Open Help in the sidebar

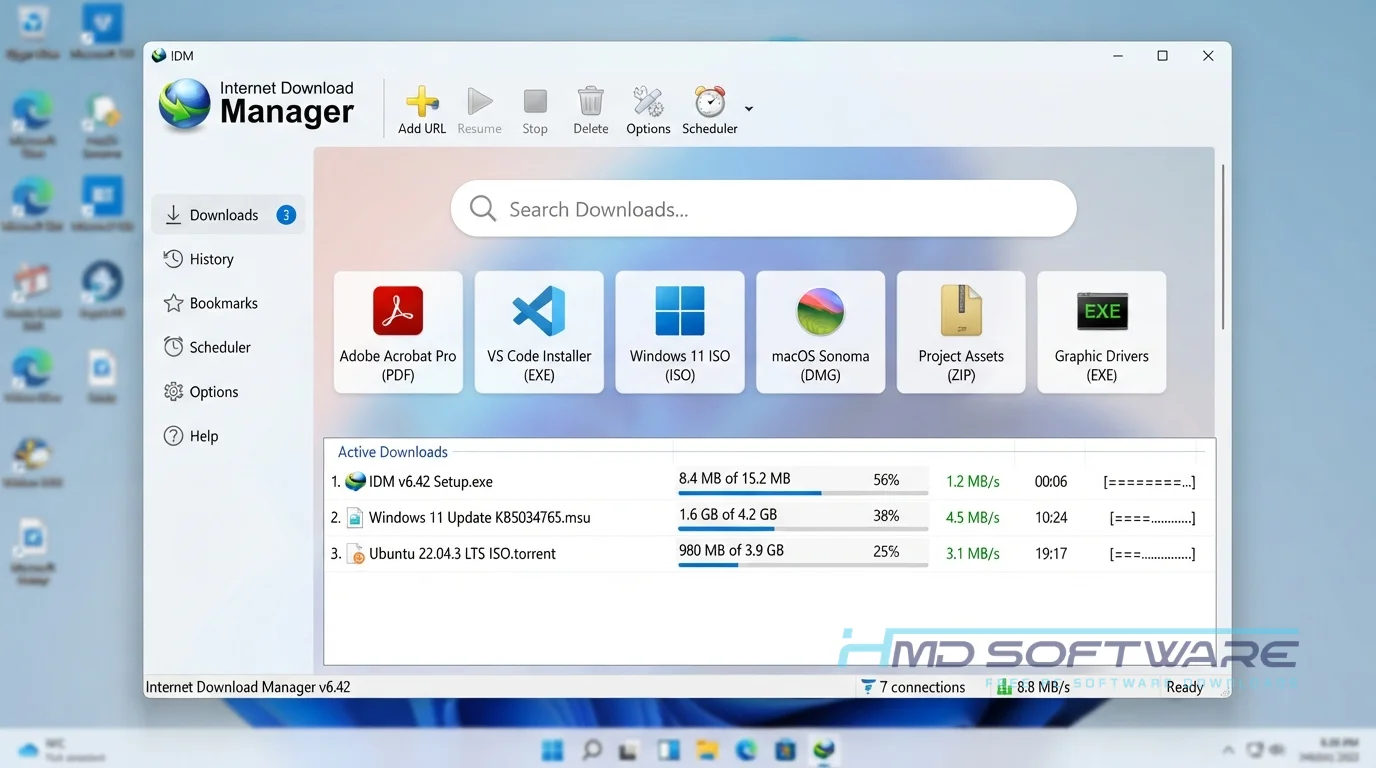click(191, 436)
